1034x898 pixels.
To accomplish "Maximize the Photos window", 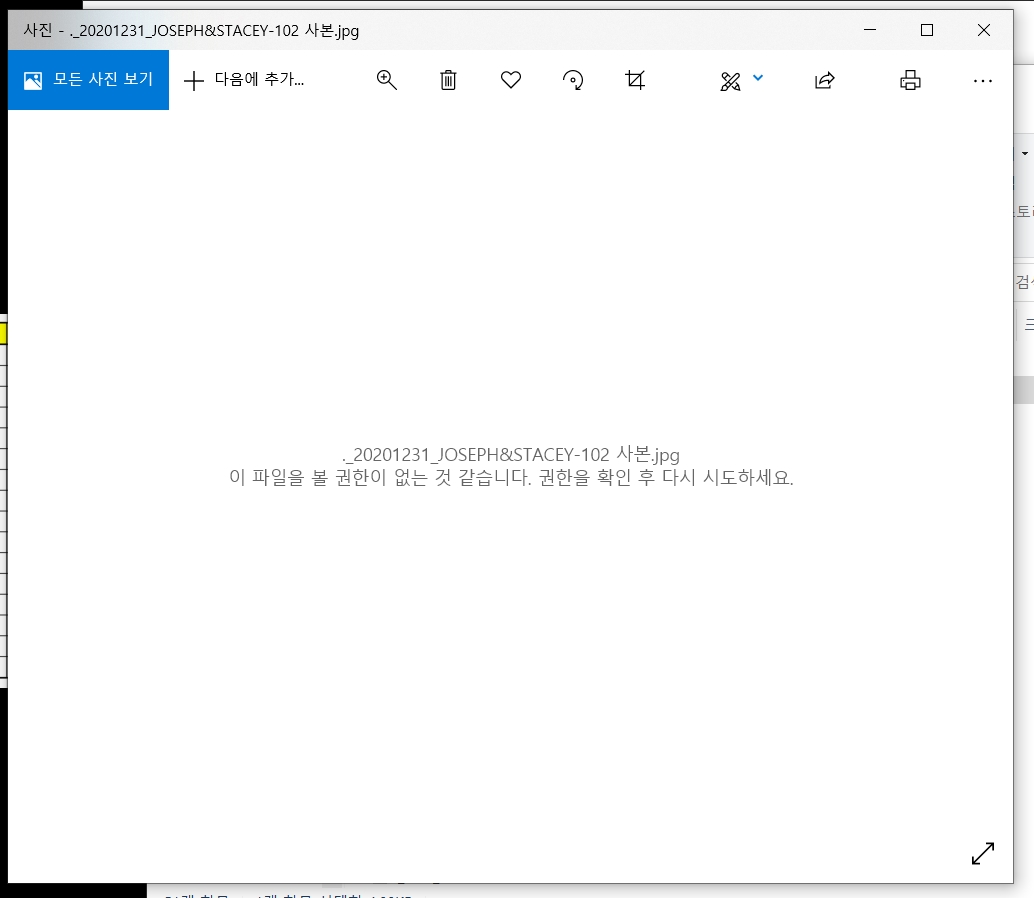I will [x=927, y=30].
